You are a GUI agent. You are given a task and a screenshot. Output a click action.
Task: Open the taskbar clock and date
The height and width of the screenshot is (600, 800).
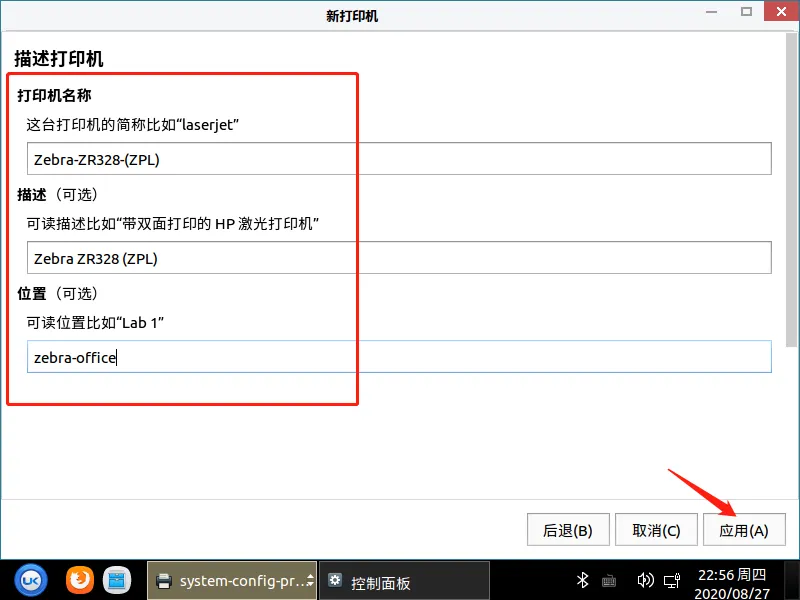coord(729,581)
